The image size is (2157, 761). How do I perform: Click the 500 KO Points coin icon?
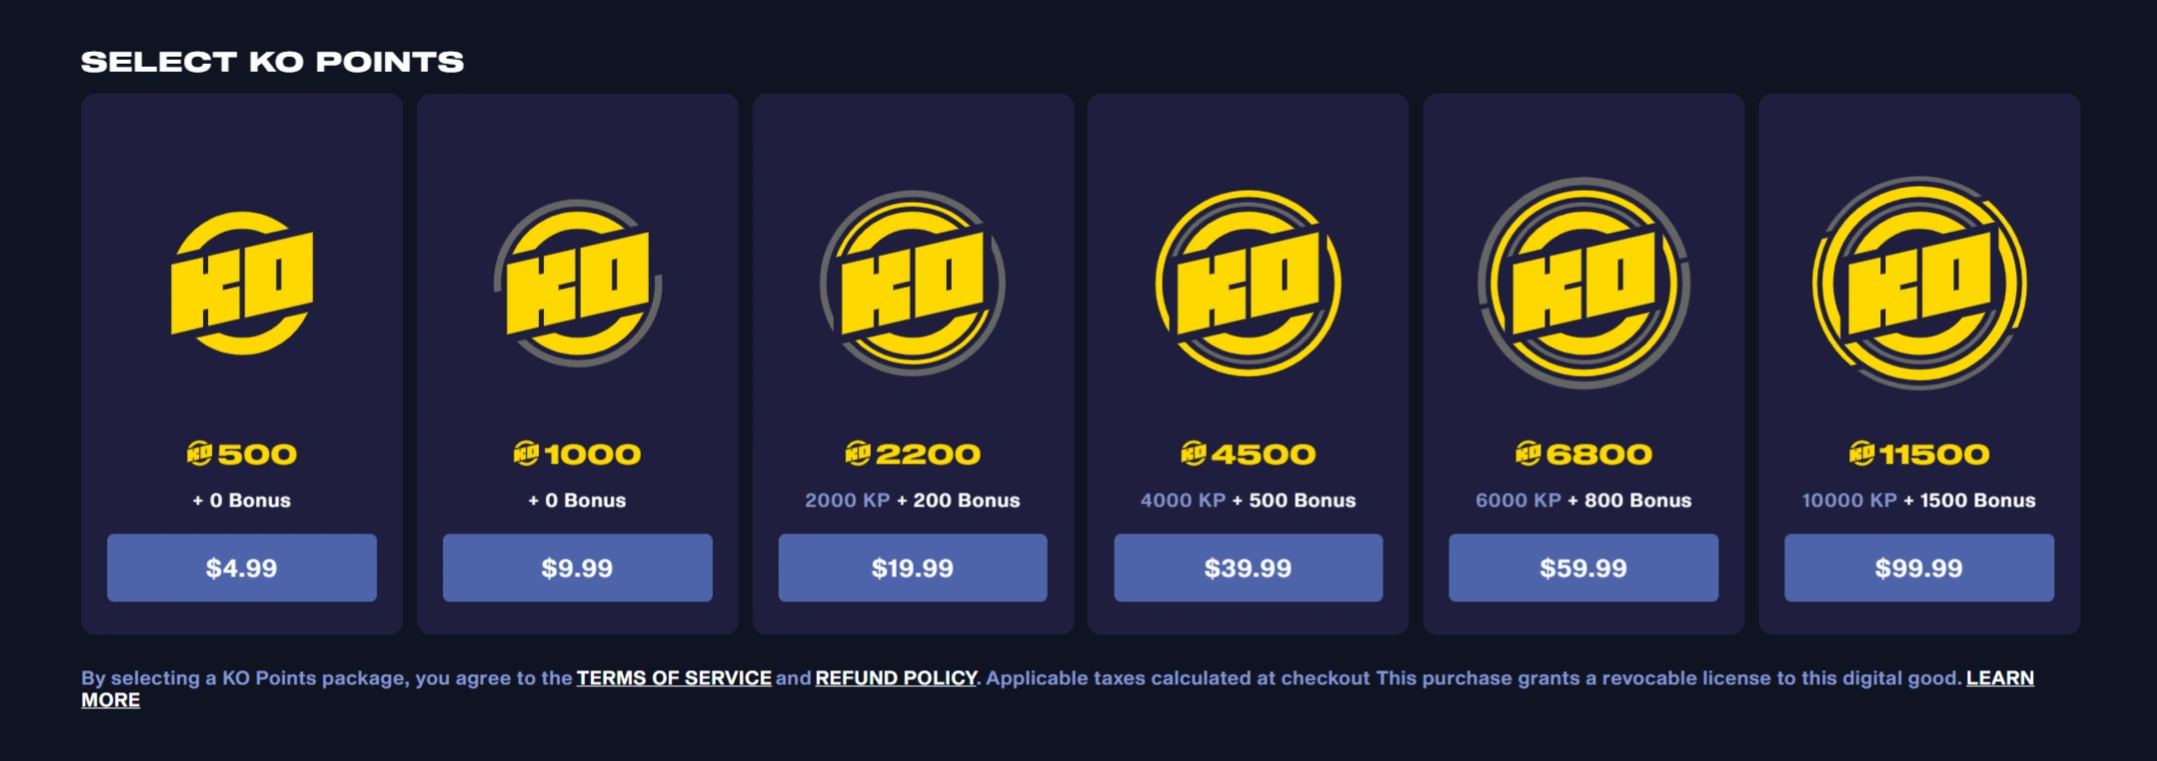point(242,283)
